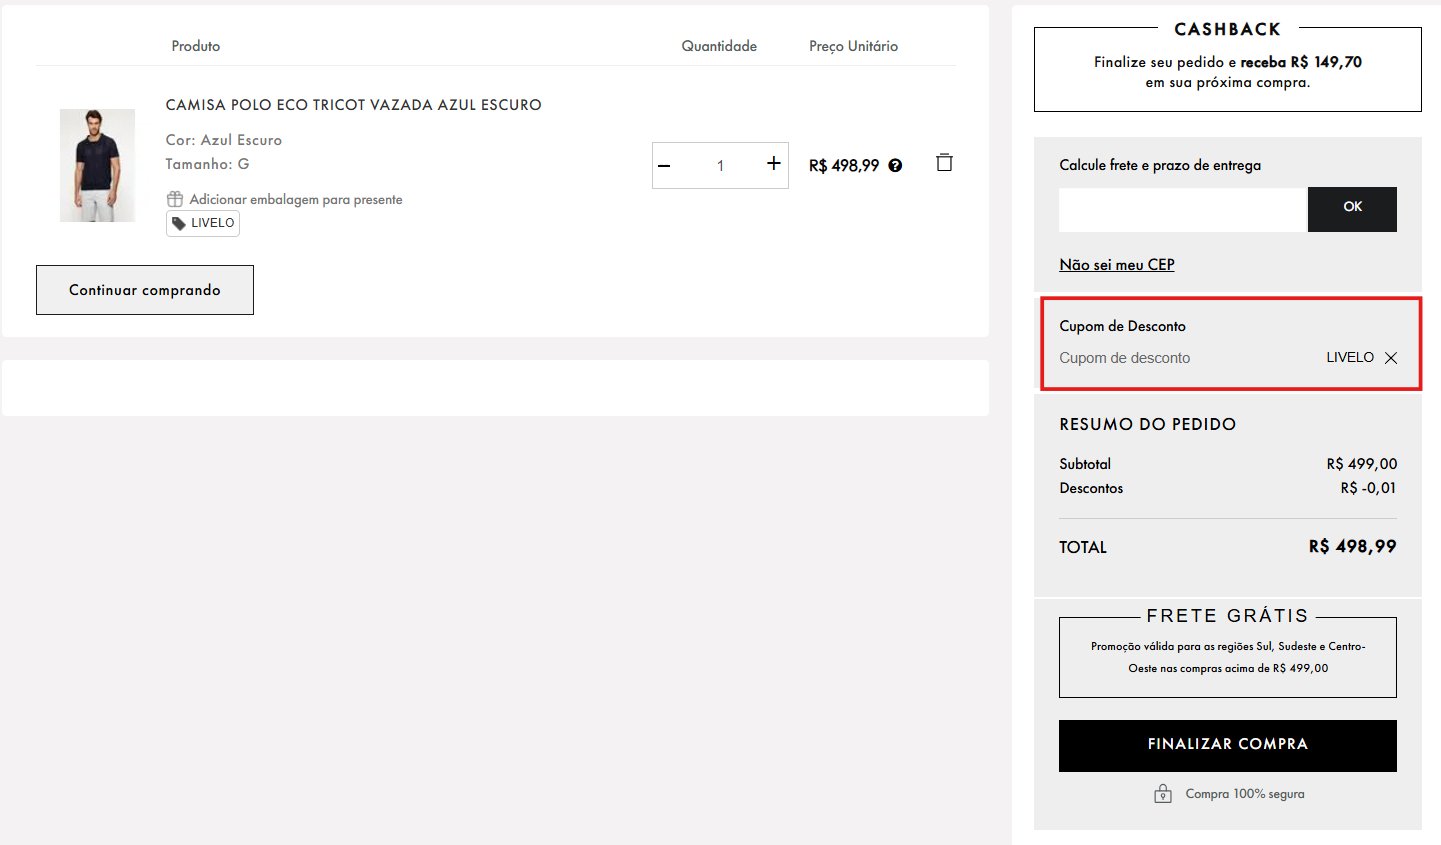
Task: Click the FINALIZAR COMPRA button
Action: 1228,746
